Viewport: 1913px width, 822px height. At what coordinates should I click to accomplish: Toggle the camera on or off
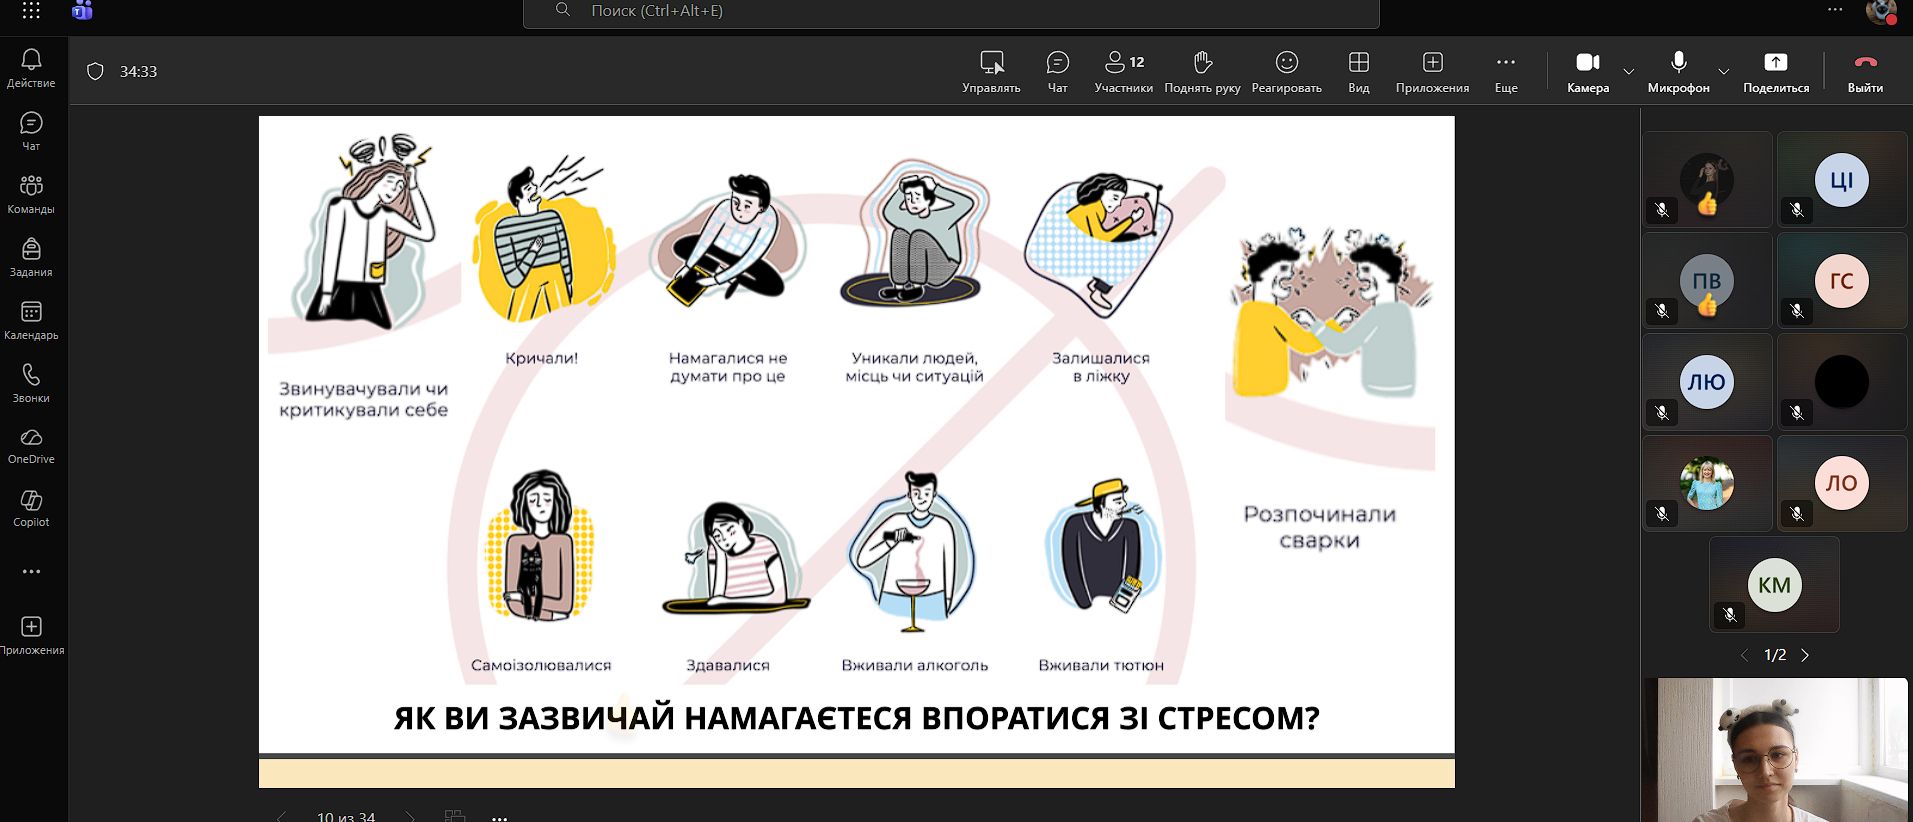click(1587, 72)
